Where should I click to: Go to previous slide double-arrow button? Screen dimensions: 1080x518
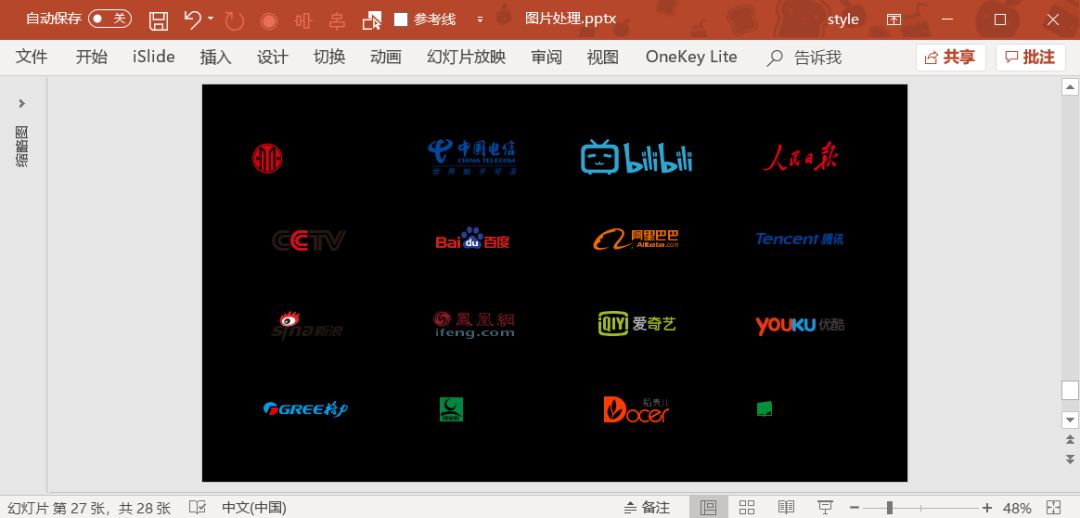(1070, 439)
